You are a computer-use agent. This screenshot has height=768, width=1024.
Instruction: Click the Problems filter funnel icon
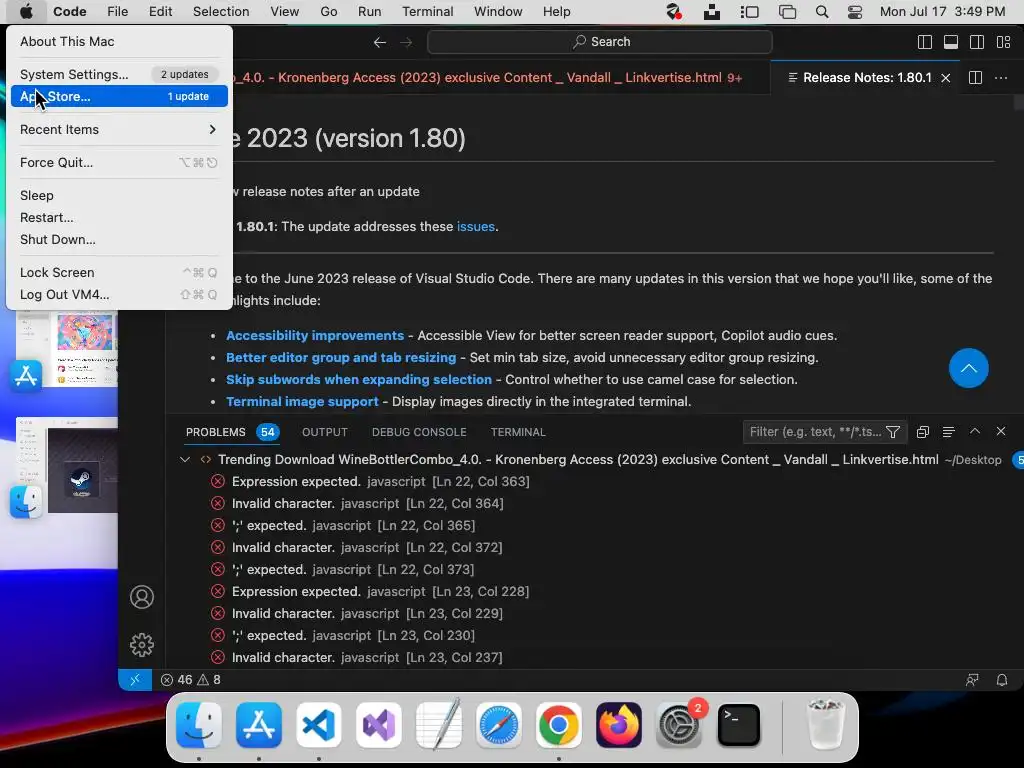pos(893,432)
